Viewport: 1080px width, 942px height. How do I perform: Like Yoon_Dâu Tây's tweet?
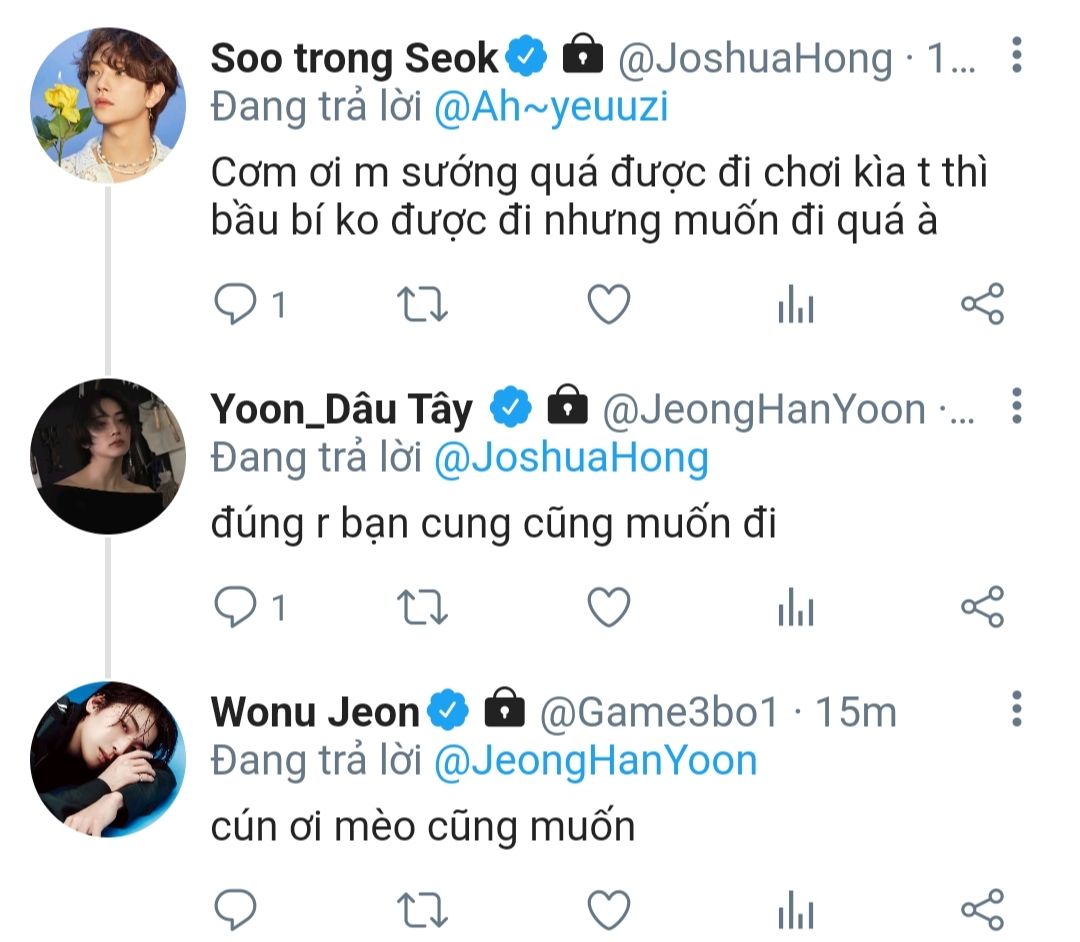[608, 607]
